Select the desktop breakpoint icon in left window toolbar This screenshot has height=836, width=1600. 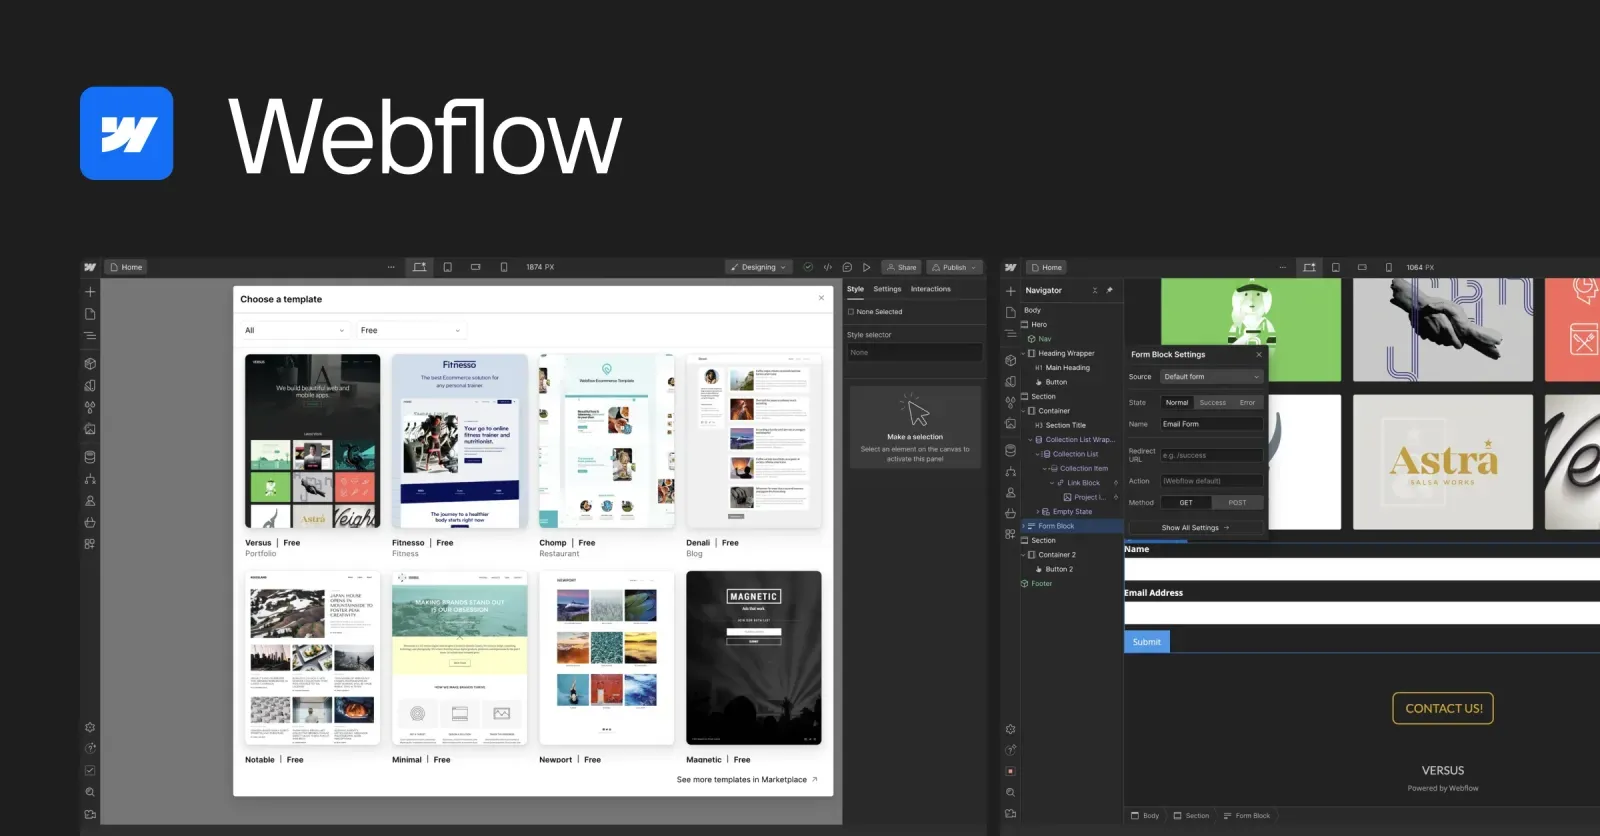pyautogui.click(x=419, y=267)
